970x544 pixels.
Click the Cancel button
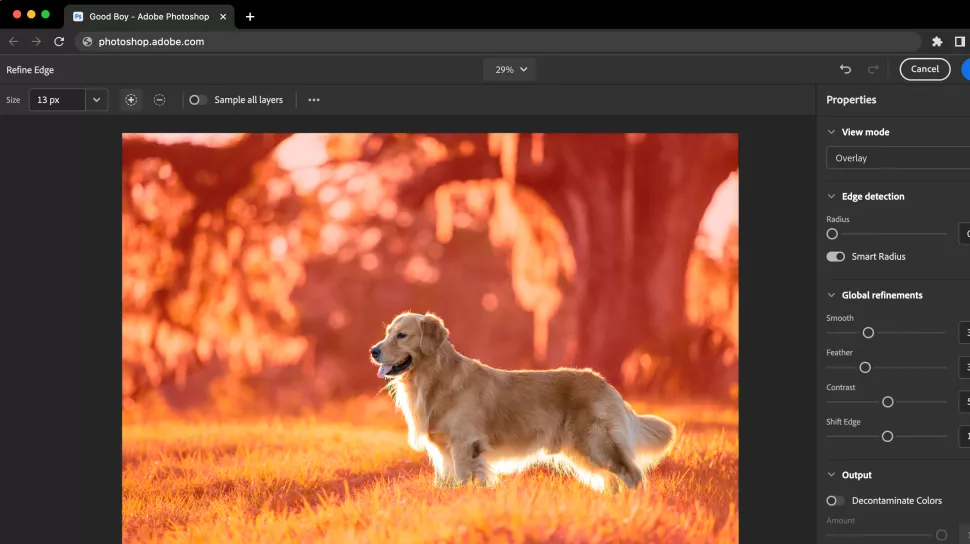(924, 69)
